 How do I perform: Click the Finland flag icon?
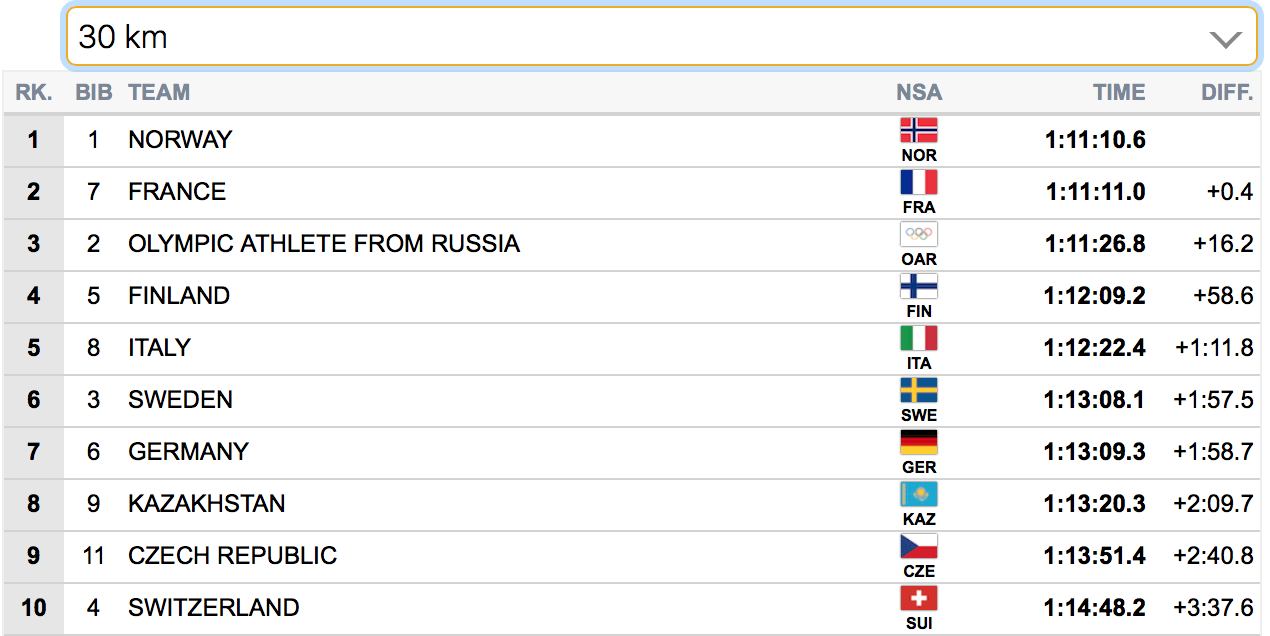918,286
